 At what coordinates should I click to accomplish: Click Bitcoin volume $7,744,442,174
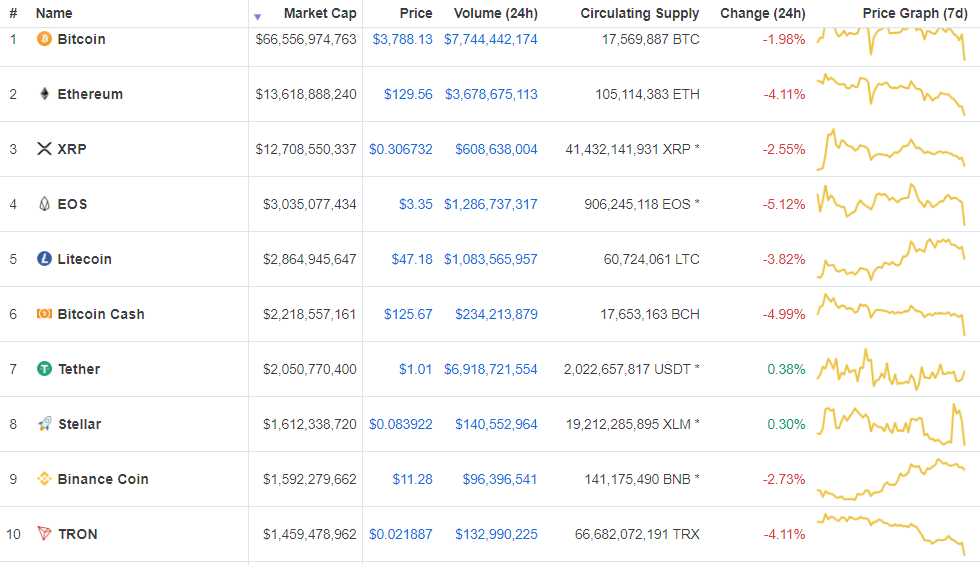click(x=491, y=39)
